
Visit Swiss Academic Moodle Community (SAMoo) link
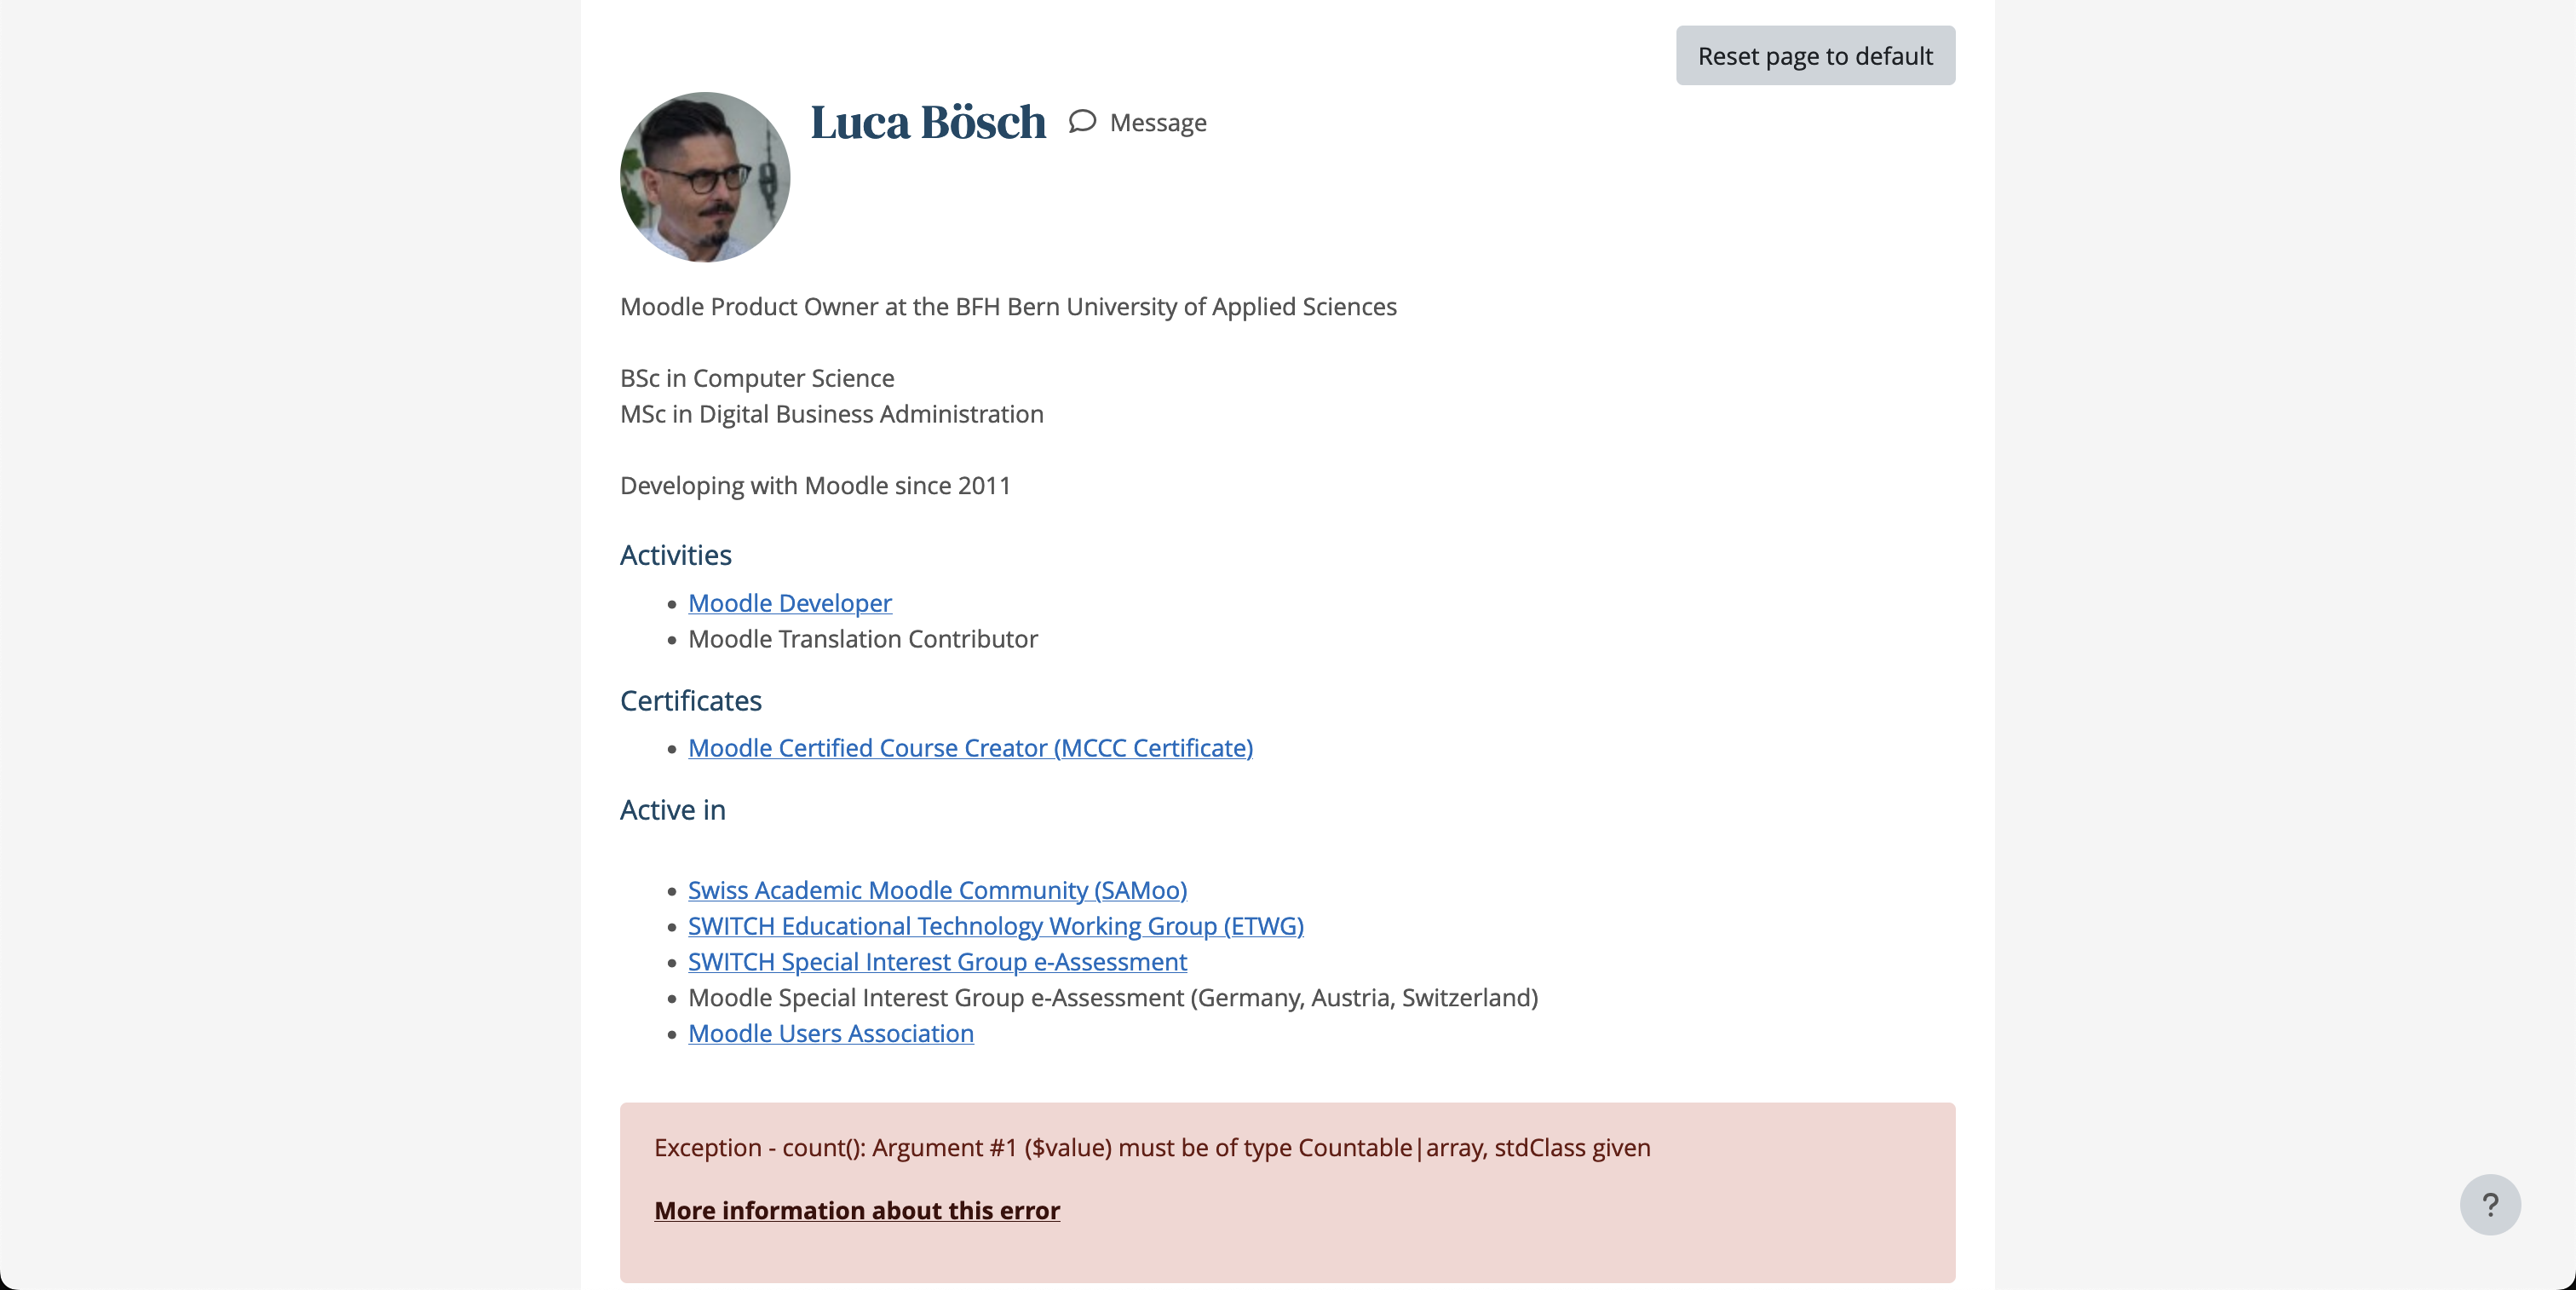[x=937, y=890]
